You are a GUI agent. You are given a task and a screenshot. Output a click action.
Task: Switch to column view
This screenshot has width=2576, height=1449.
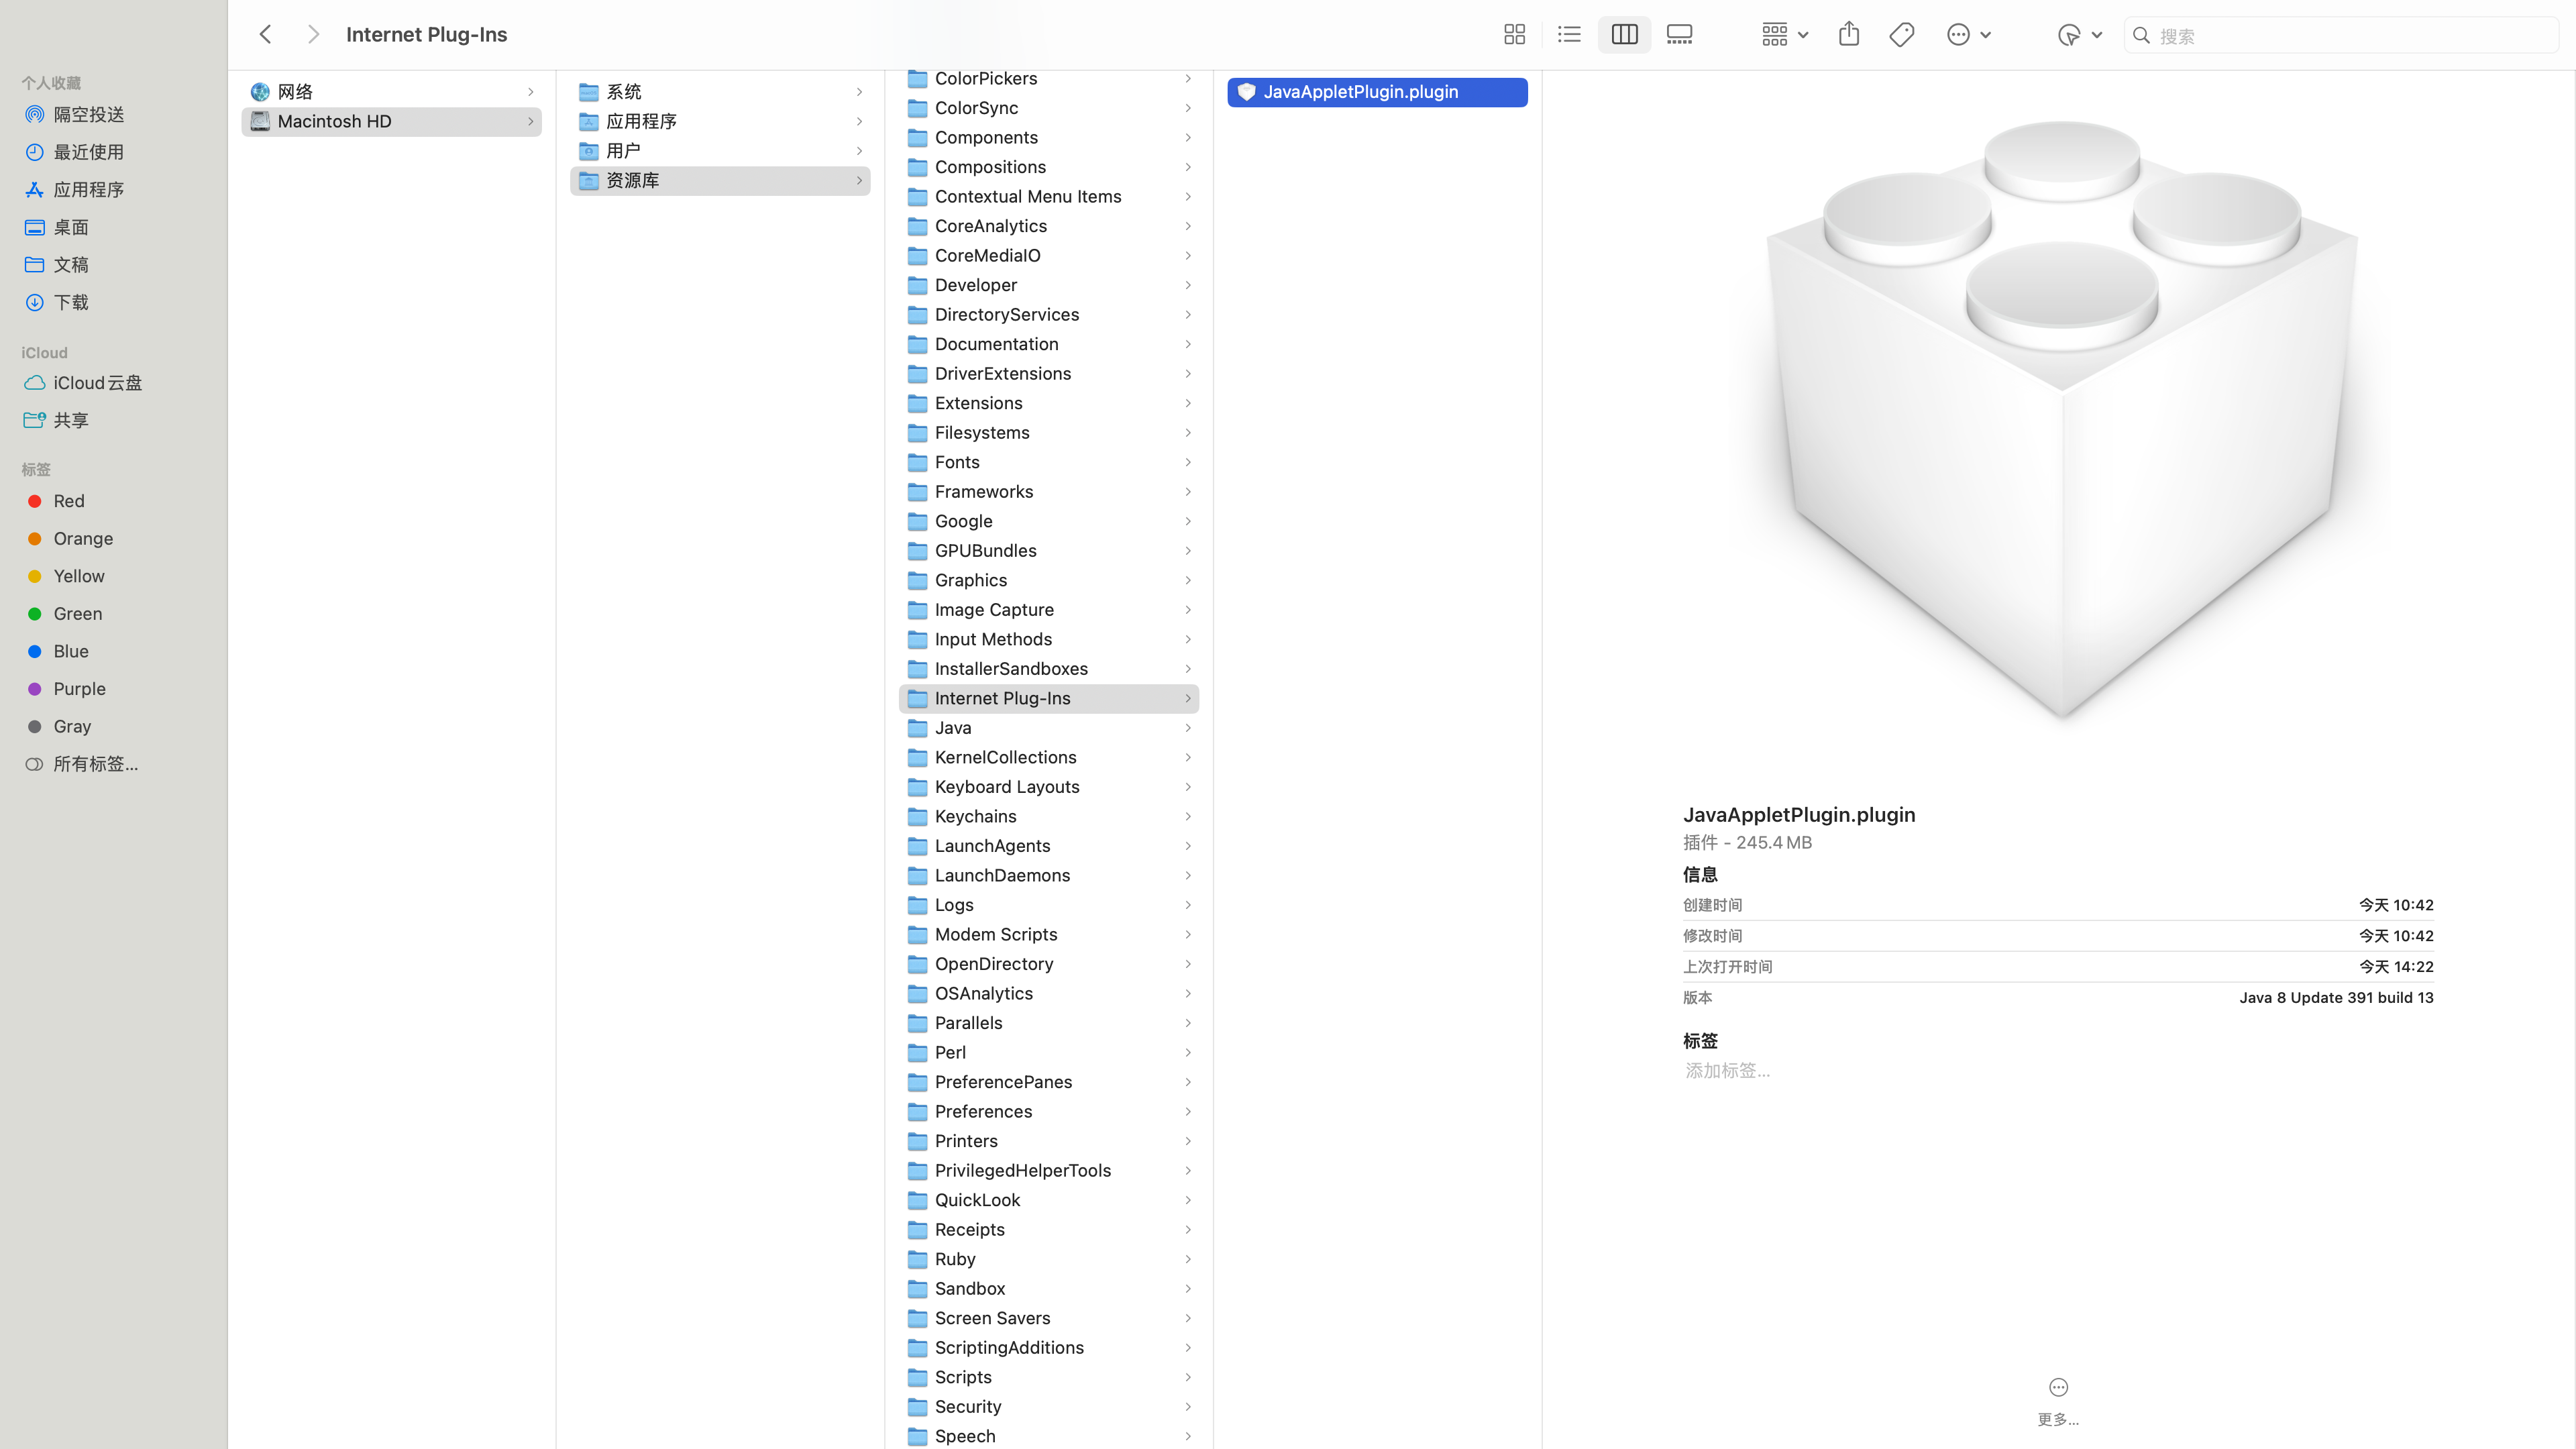(1624, 35)
